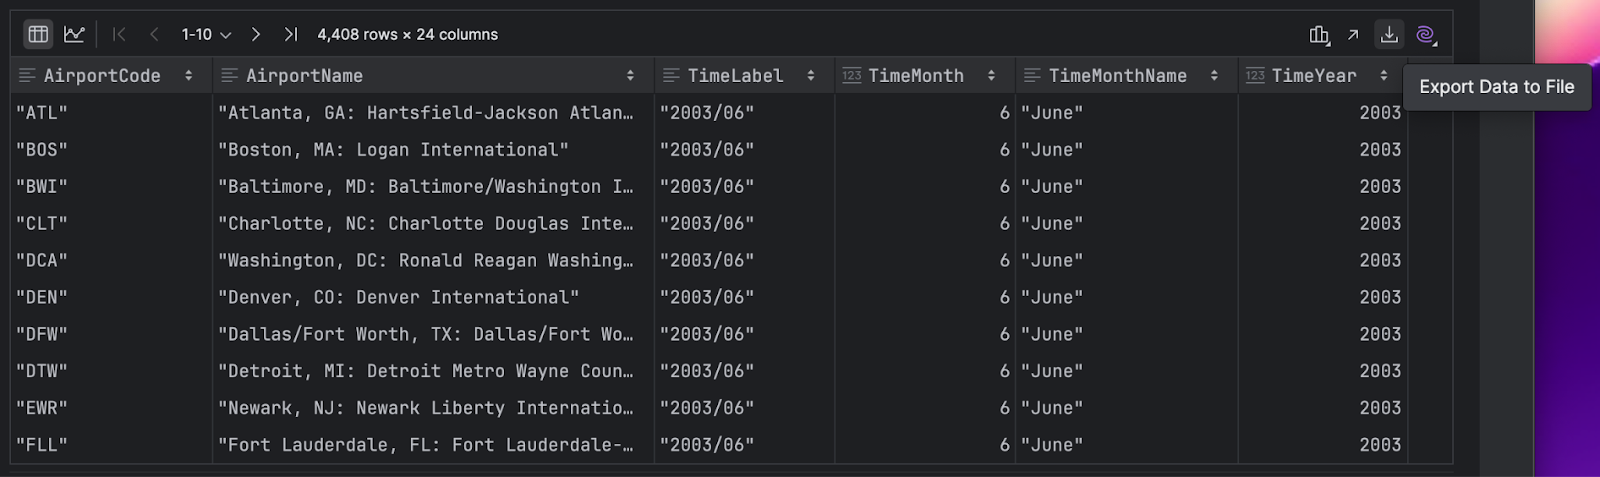Image resolution: width=1600 pixels, height=477 pixels.
Task: Open the purple AI assistant swirl menu
Action: [x=1426, y=35]
